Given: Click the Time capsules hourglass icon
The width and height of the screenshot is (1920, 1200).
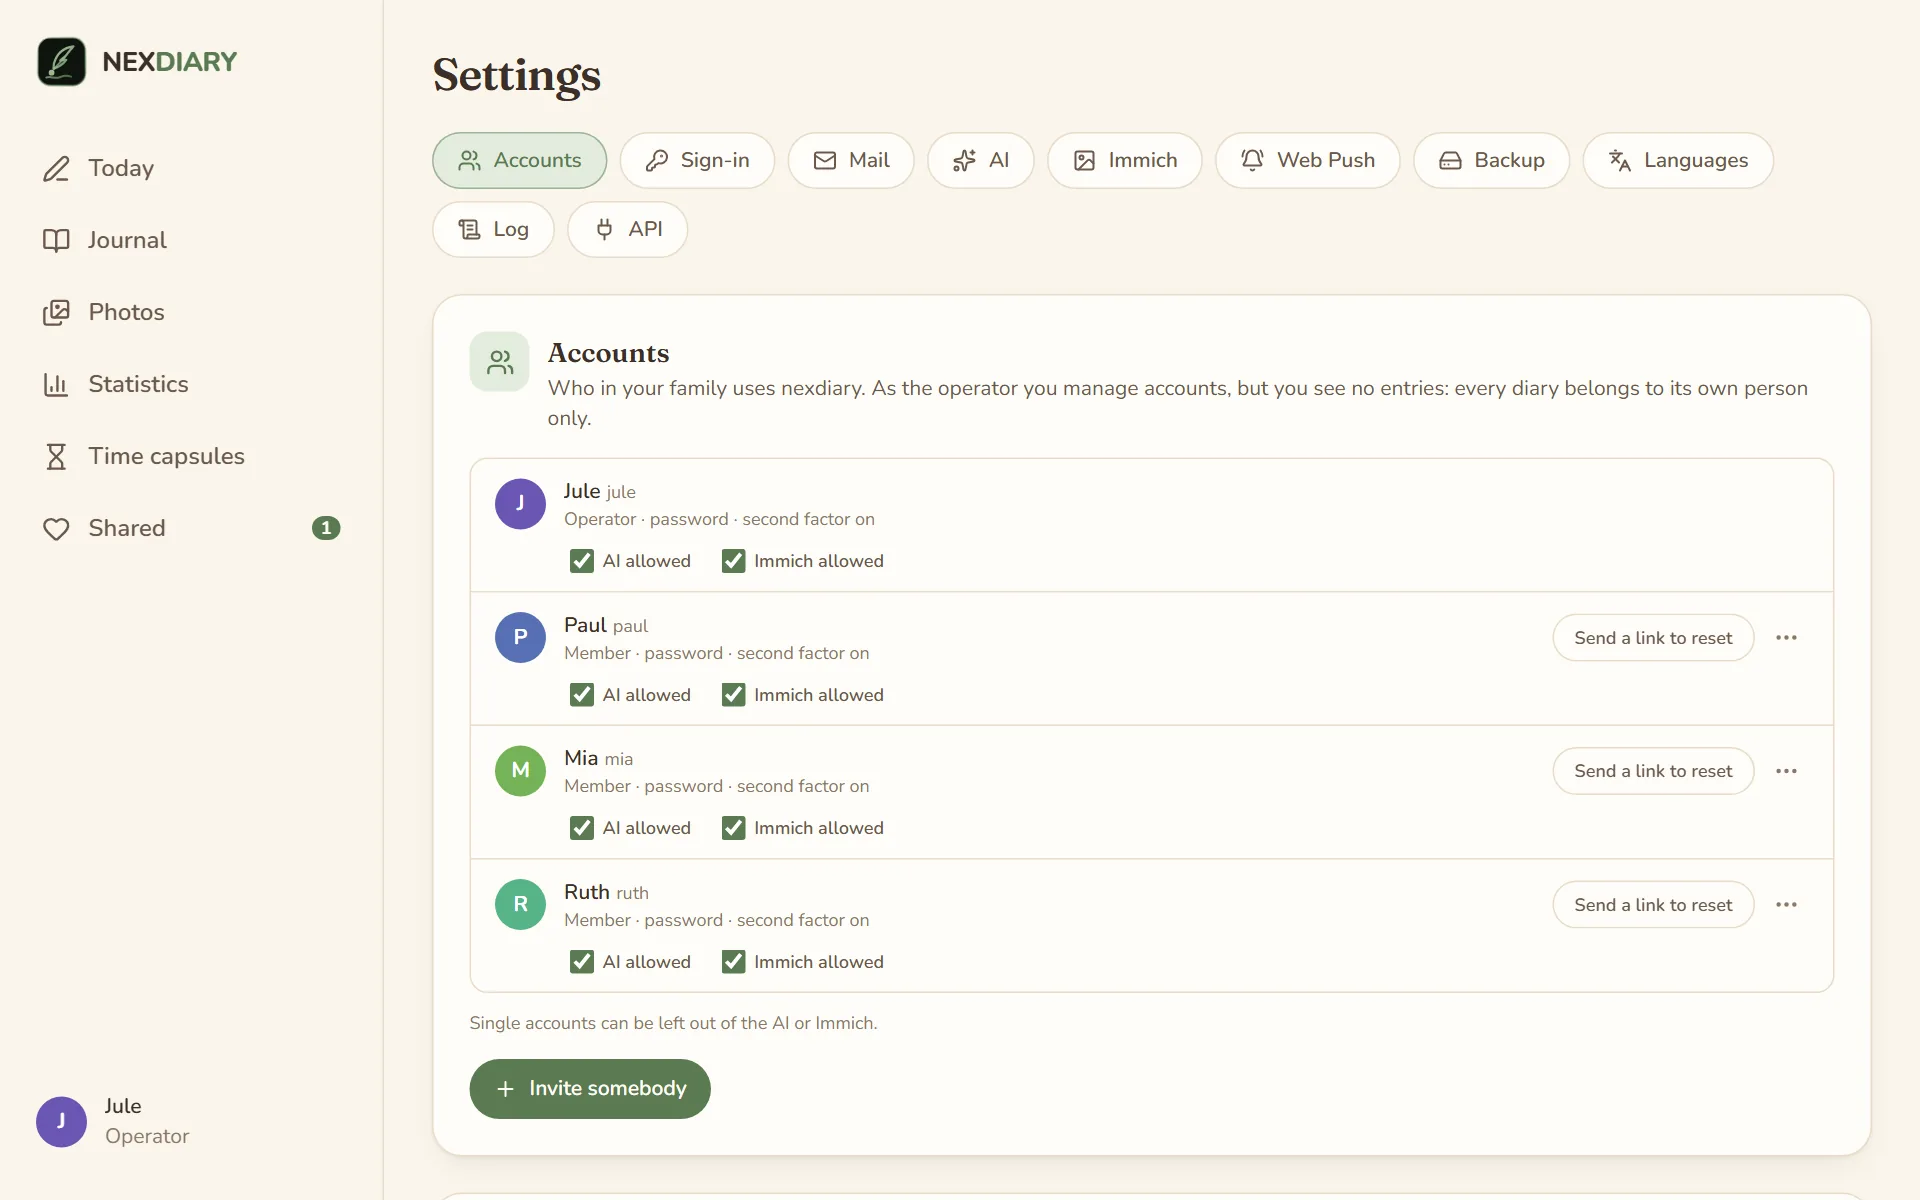Looking at the screenshot, I should tap(56, 456).
